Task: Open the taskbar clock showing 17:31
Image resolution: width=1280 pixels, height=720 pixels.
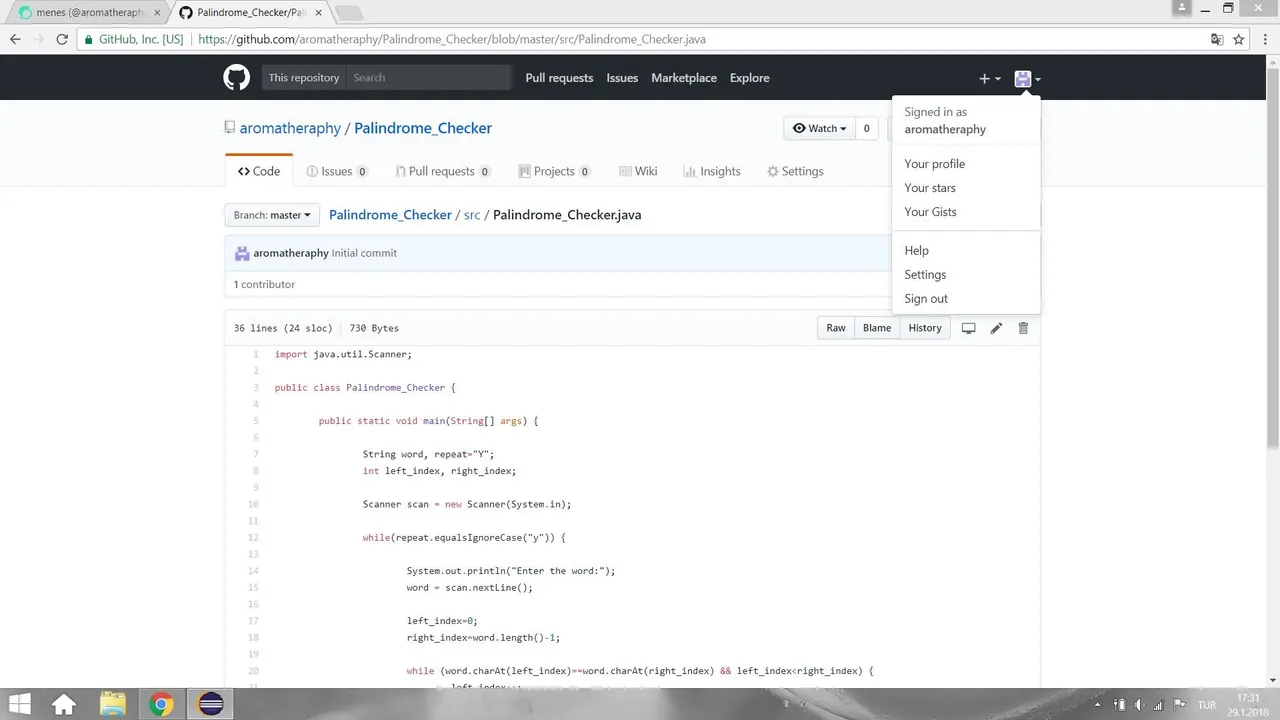Action: tap(1248, 704)
